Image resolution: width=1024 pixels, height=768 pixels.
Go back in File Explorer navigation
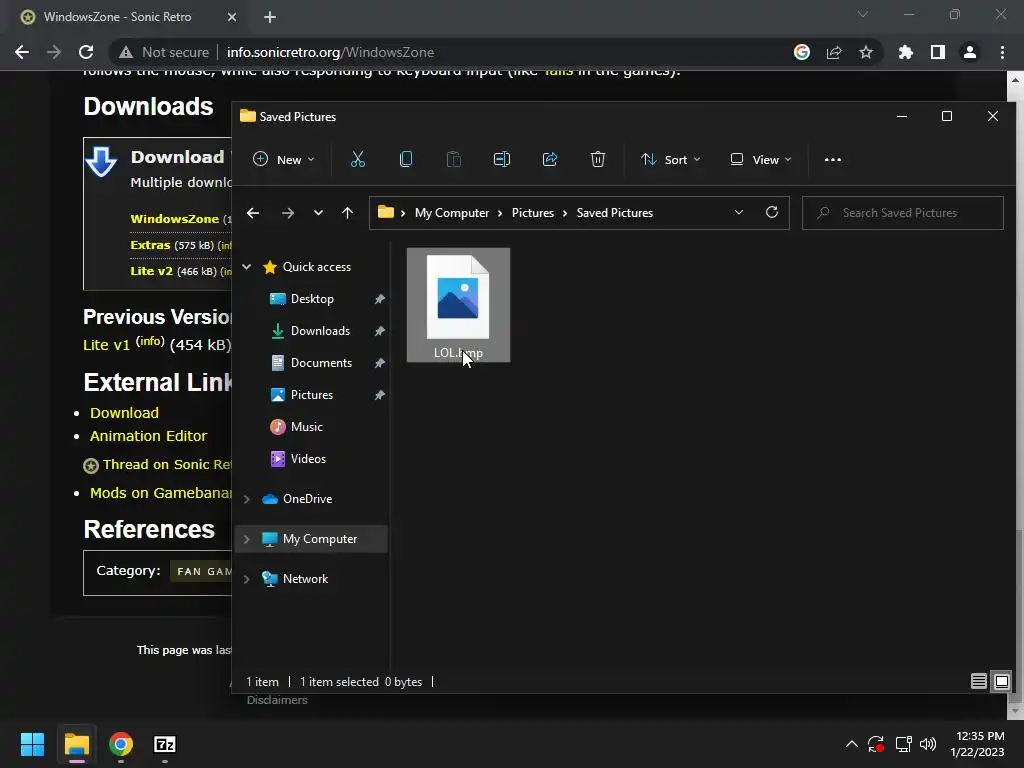253,213
